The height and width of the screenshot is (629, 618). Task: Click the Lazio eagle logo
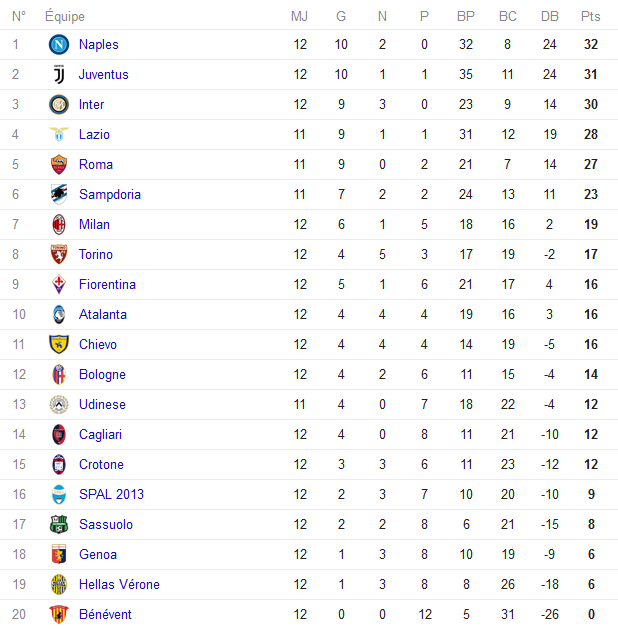click(58, 134)
